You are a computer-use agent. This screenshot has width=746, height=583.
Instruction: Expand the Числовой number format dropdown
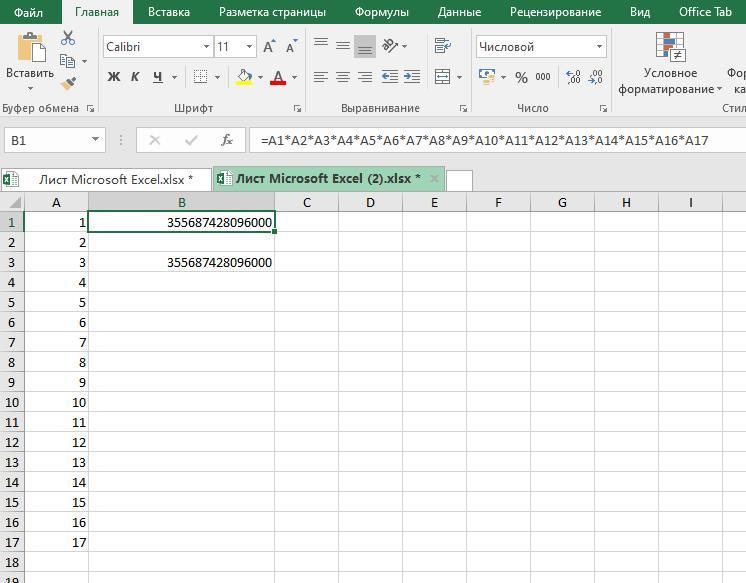[x=600, y=47]
